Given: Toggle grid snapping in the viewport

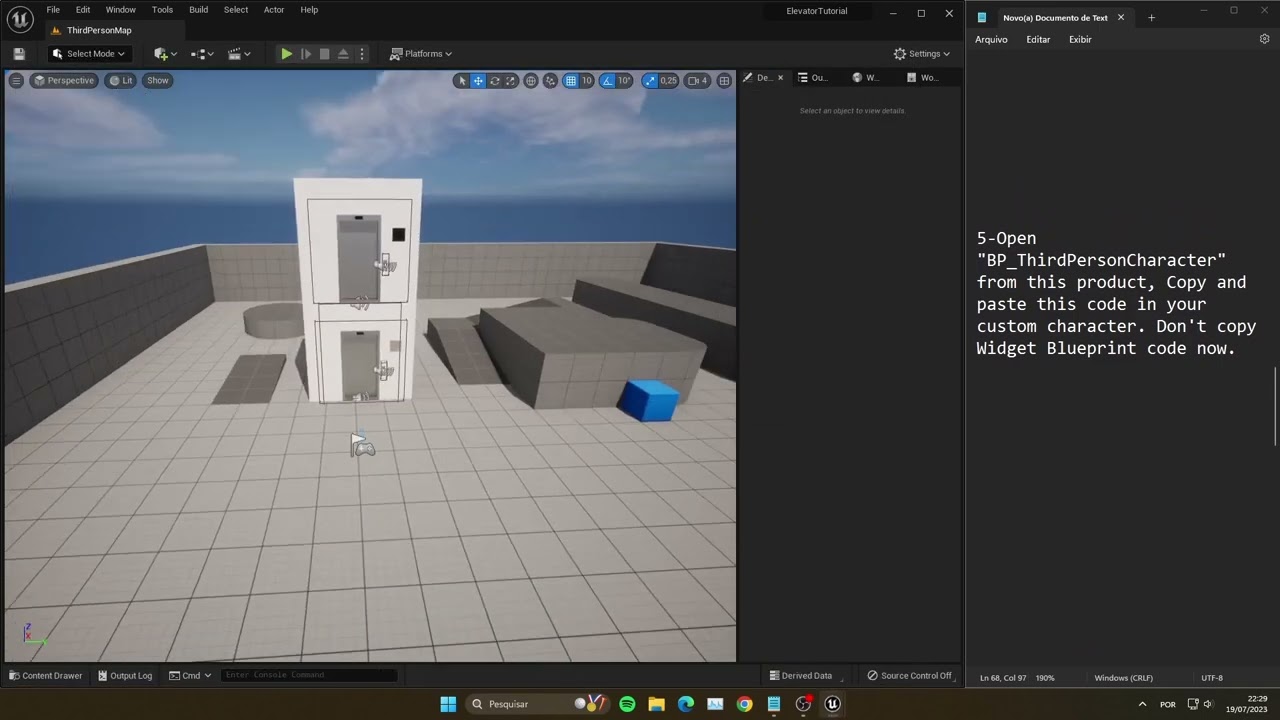Looking at the screenshot, I should [x=570, y=81].
